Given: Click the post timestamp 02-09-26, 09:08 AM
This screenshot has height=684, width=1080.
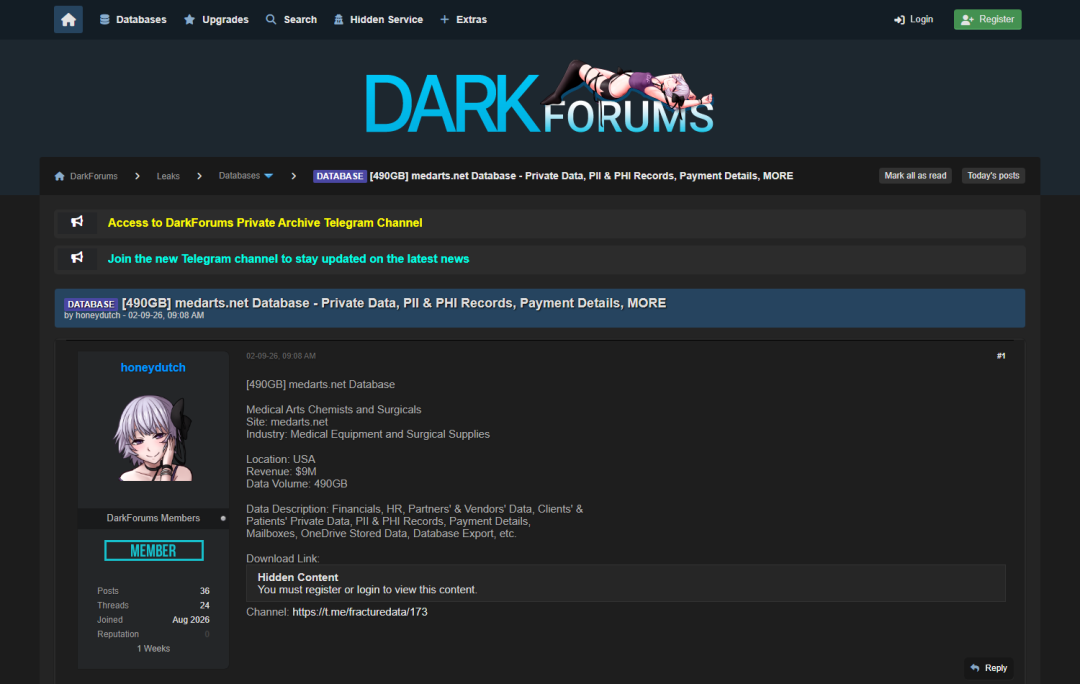Looking at the screenshot, I should tap(281, 356).
